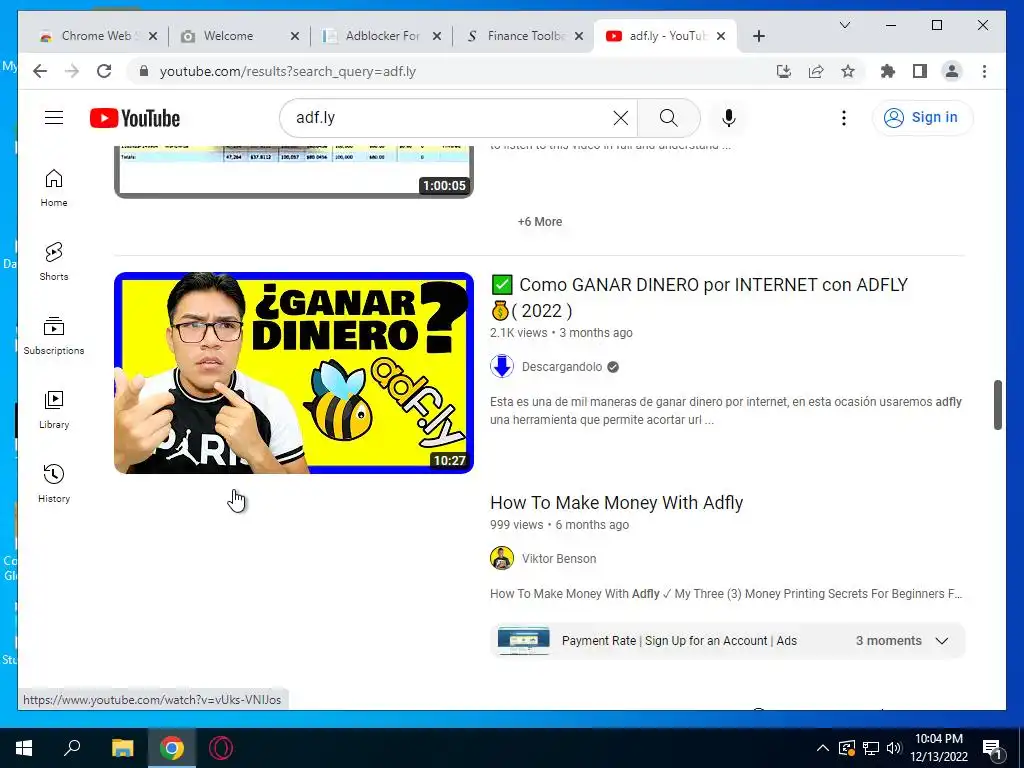This screenshot has height=768, width=1024.
Task: Share this page icon in address bar
Action: (816, 71)
